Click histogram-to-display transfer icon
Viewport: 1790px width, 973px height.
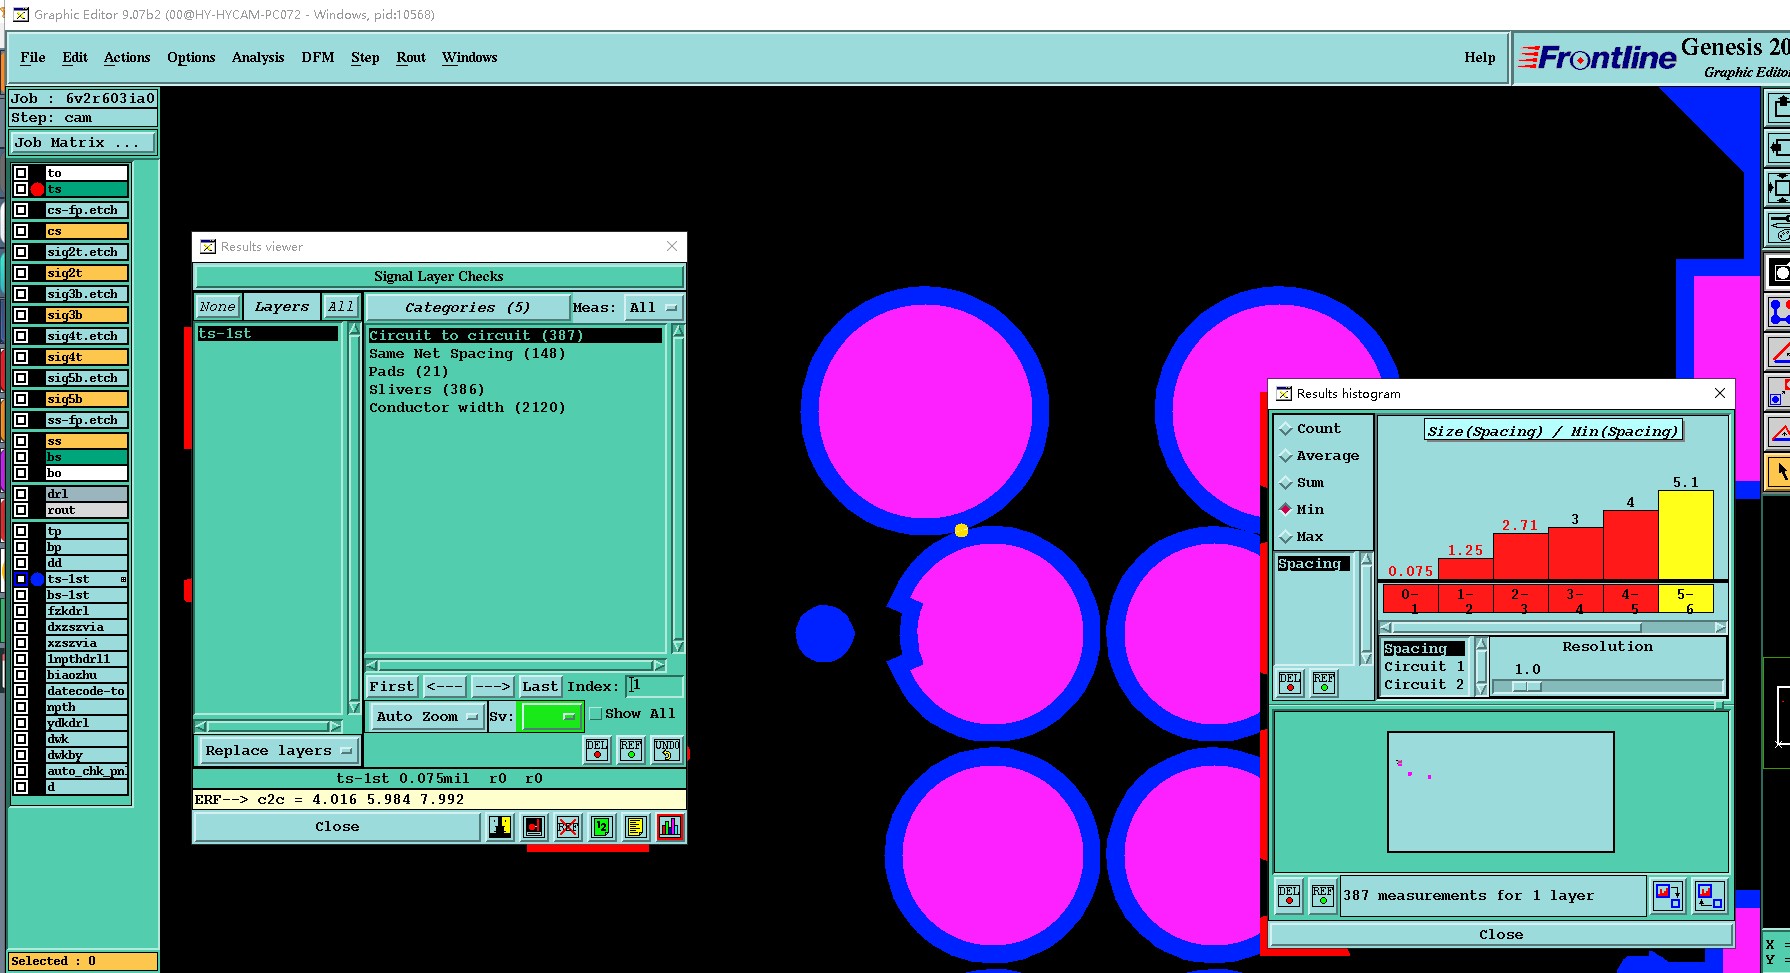[x=1668, y=895]
